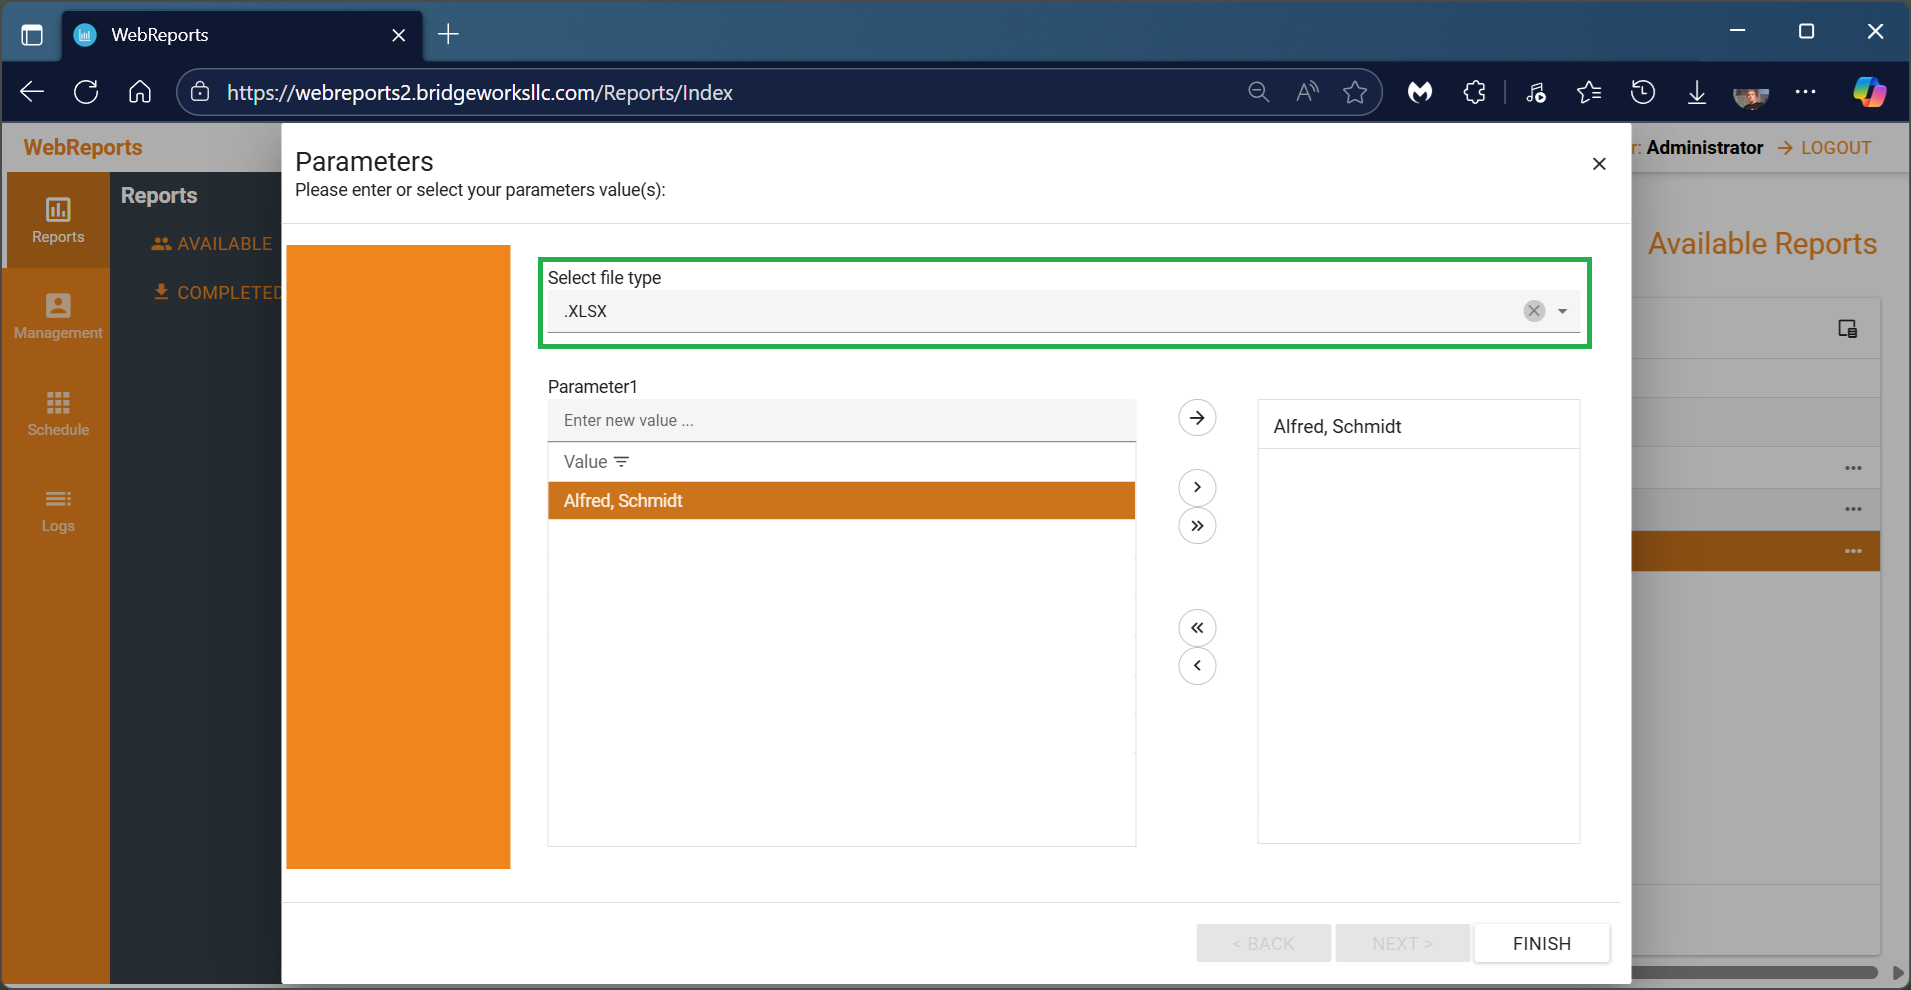Screen dimensions: 1911x990
Task: Open the Management section from sidebar
Action: coord(57,316)
